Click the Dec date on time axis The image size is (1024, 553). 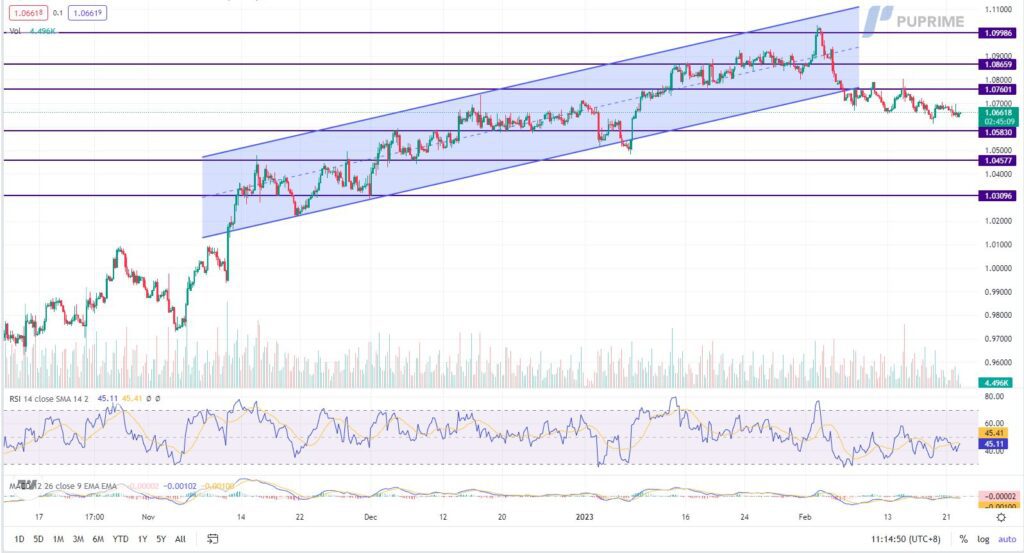[x=370, y=517]
